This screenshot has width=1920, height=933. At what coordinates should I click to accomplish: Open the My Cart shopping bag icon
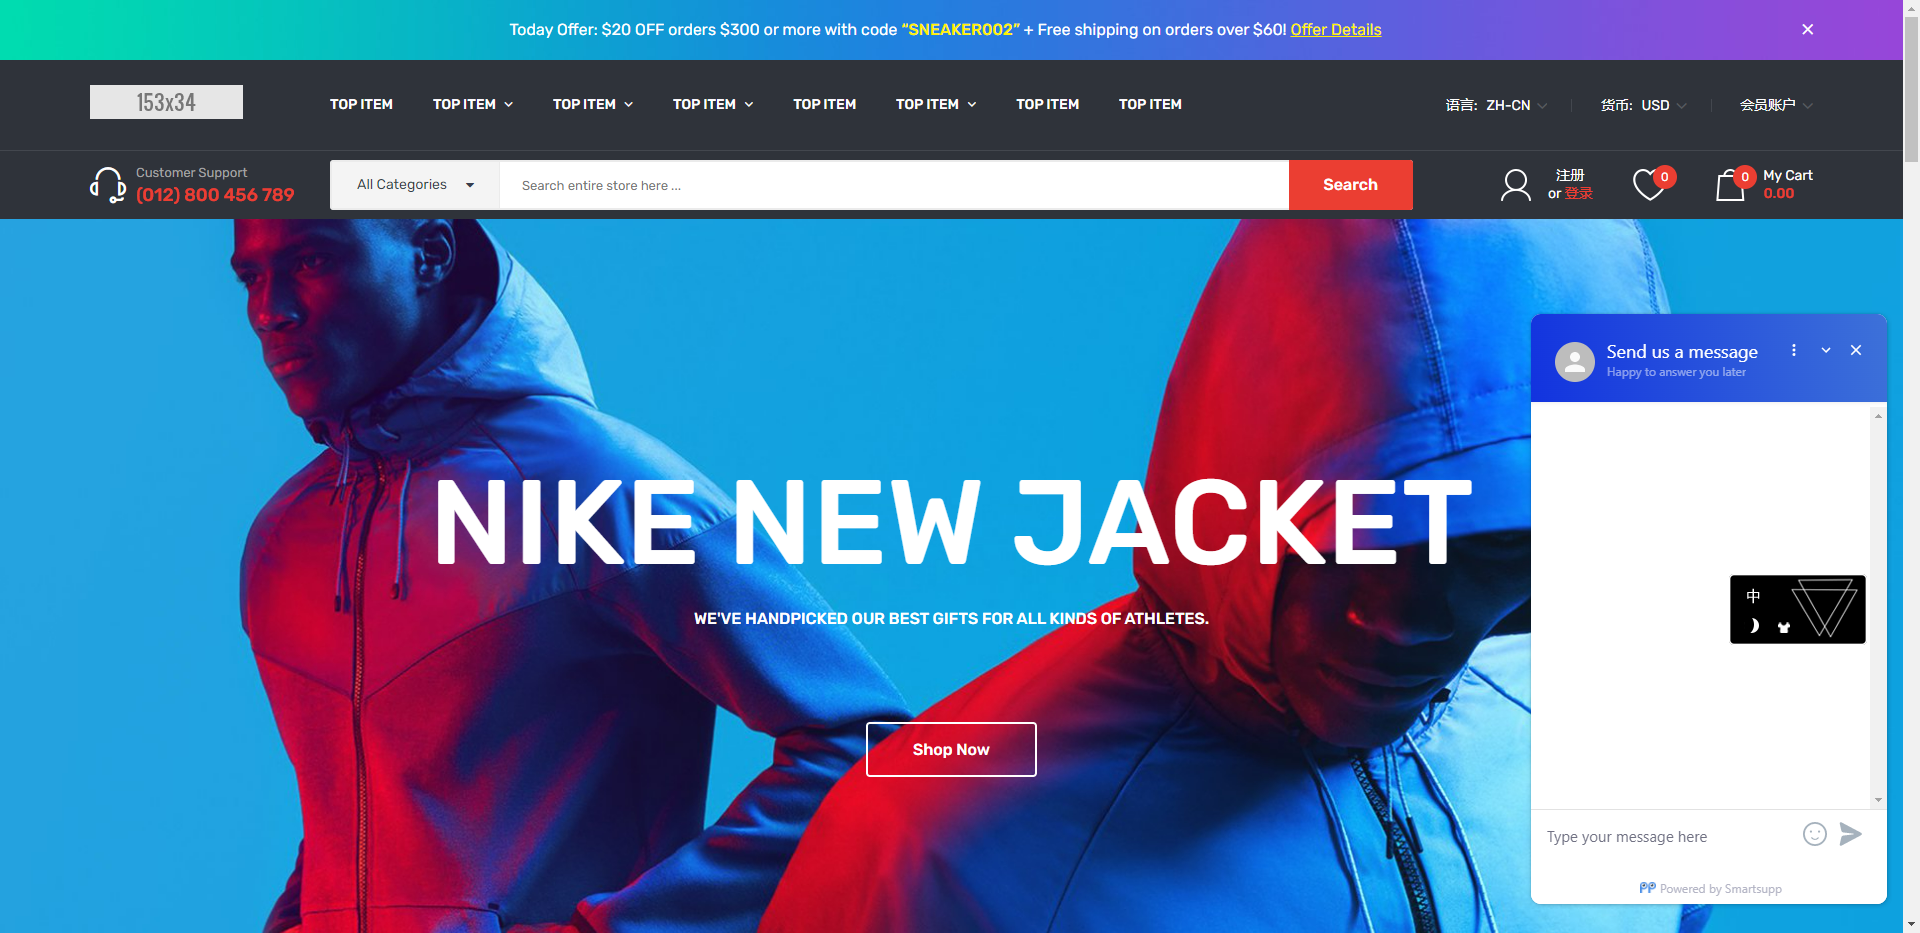pos(1730,185)
